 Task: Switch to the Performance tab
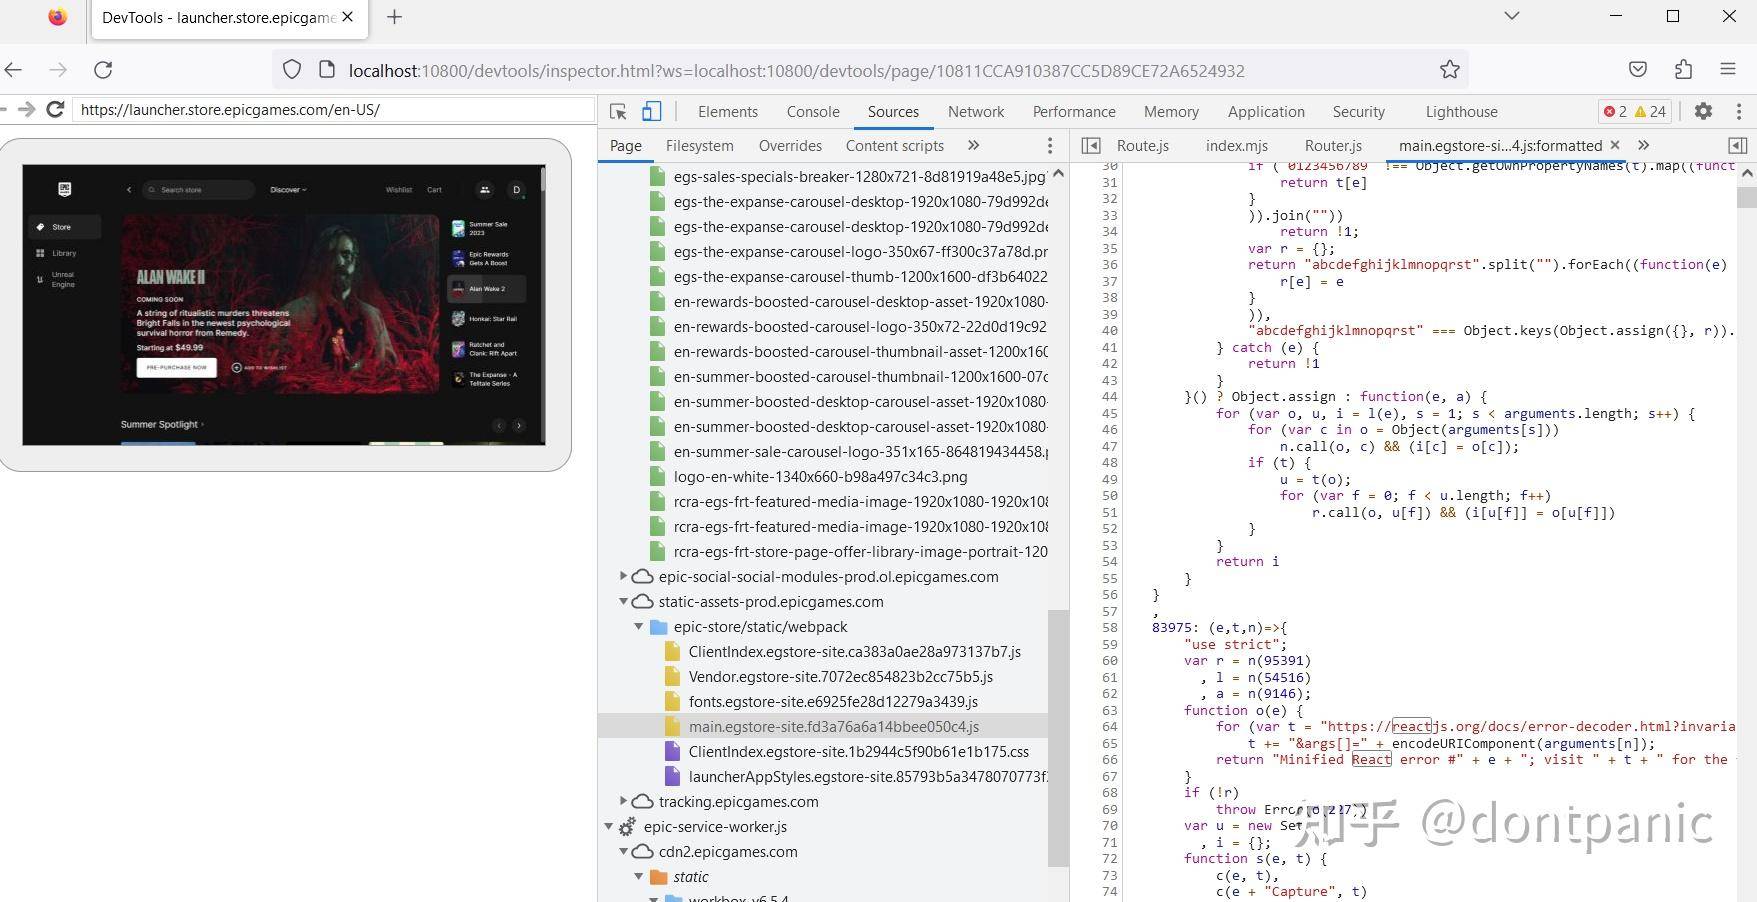tap(1074, 111)
